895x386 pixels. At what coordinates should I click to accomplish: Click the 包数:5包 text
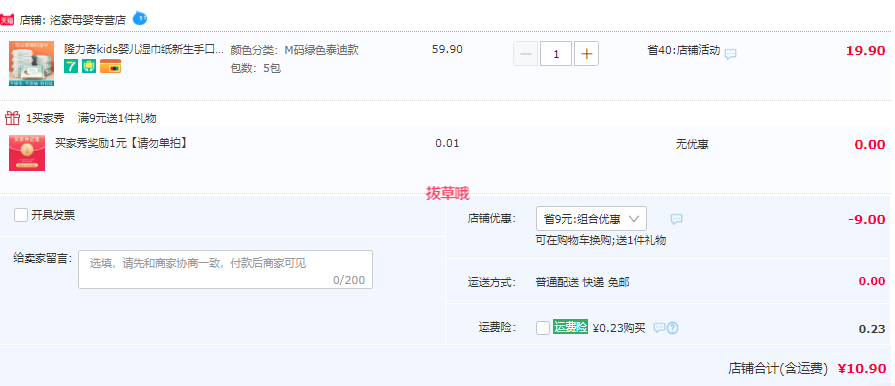[x=256, y=69]
